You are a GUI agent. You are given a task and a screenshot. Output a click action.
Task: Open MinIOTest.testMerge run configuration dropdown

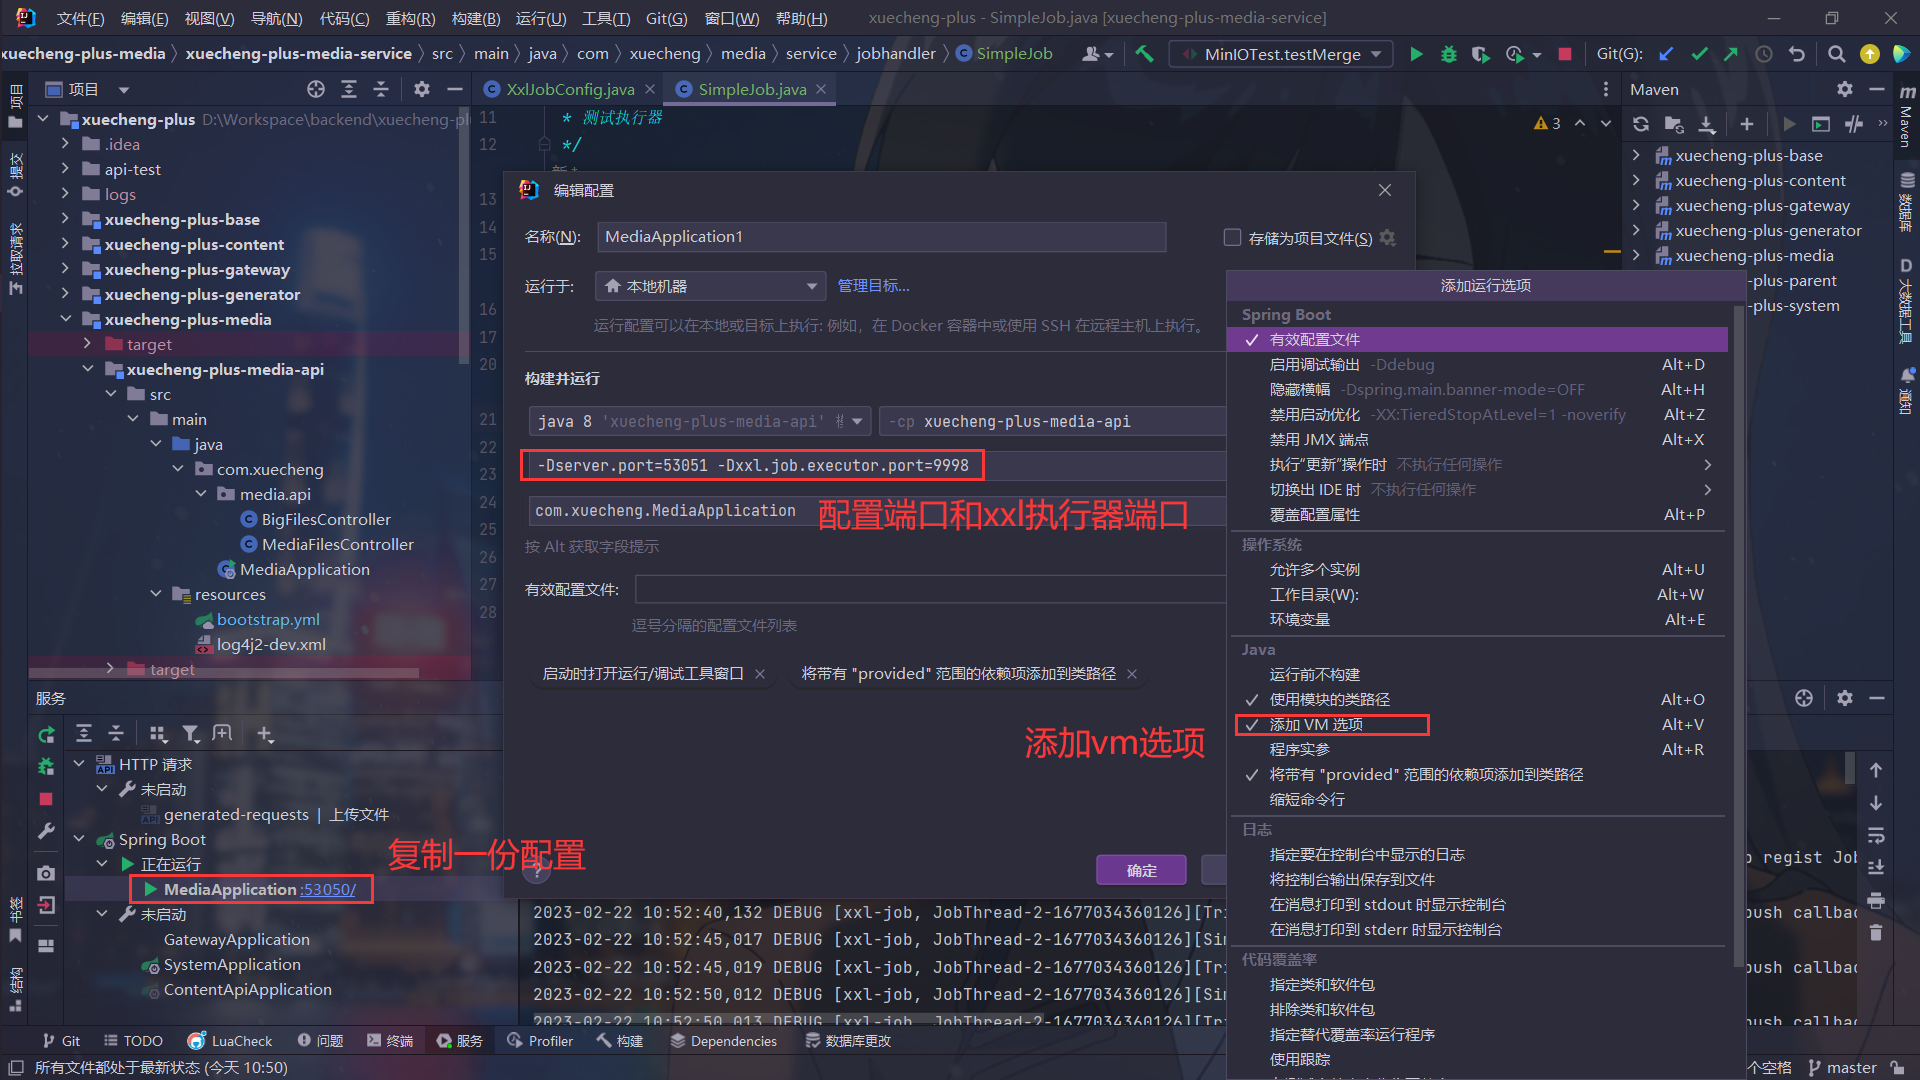(x=1282, y=54)
